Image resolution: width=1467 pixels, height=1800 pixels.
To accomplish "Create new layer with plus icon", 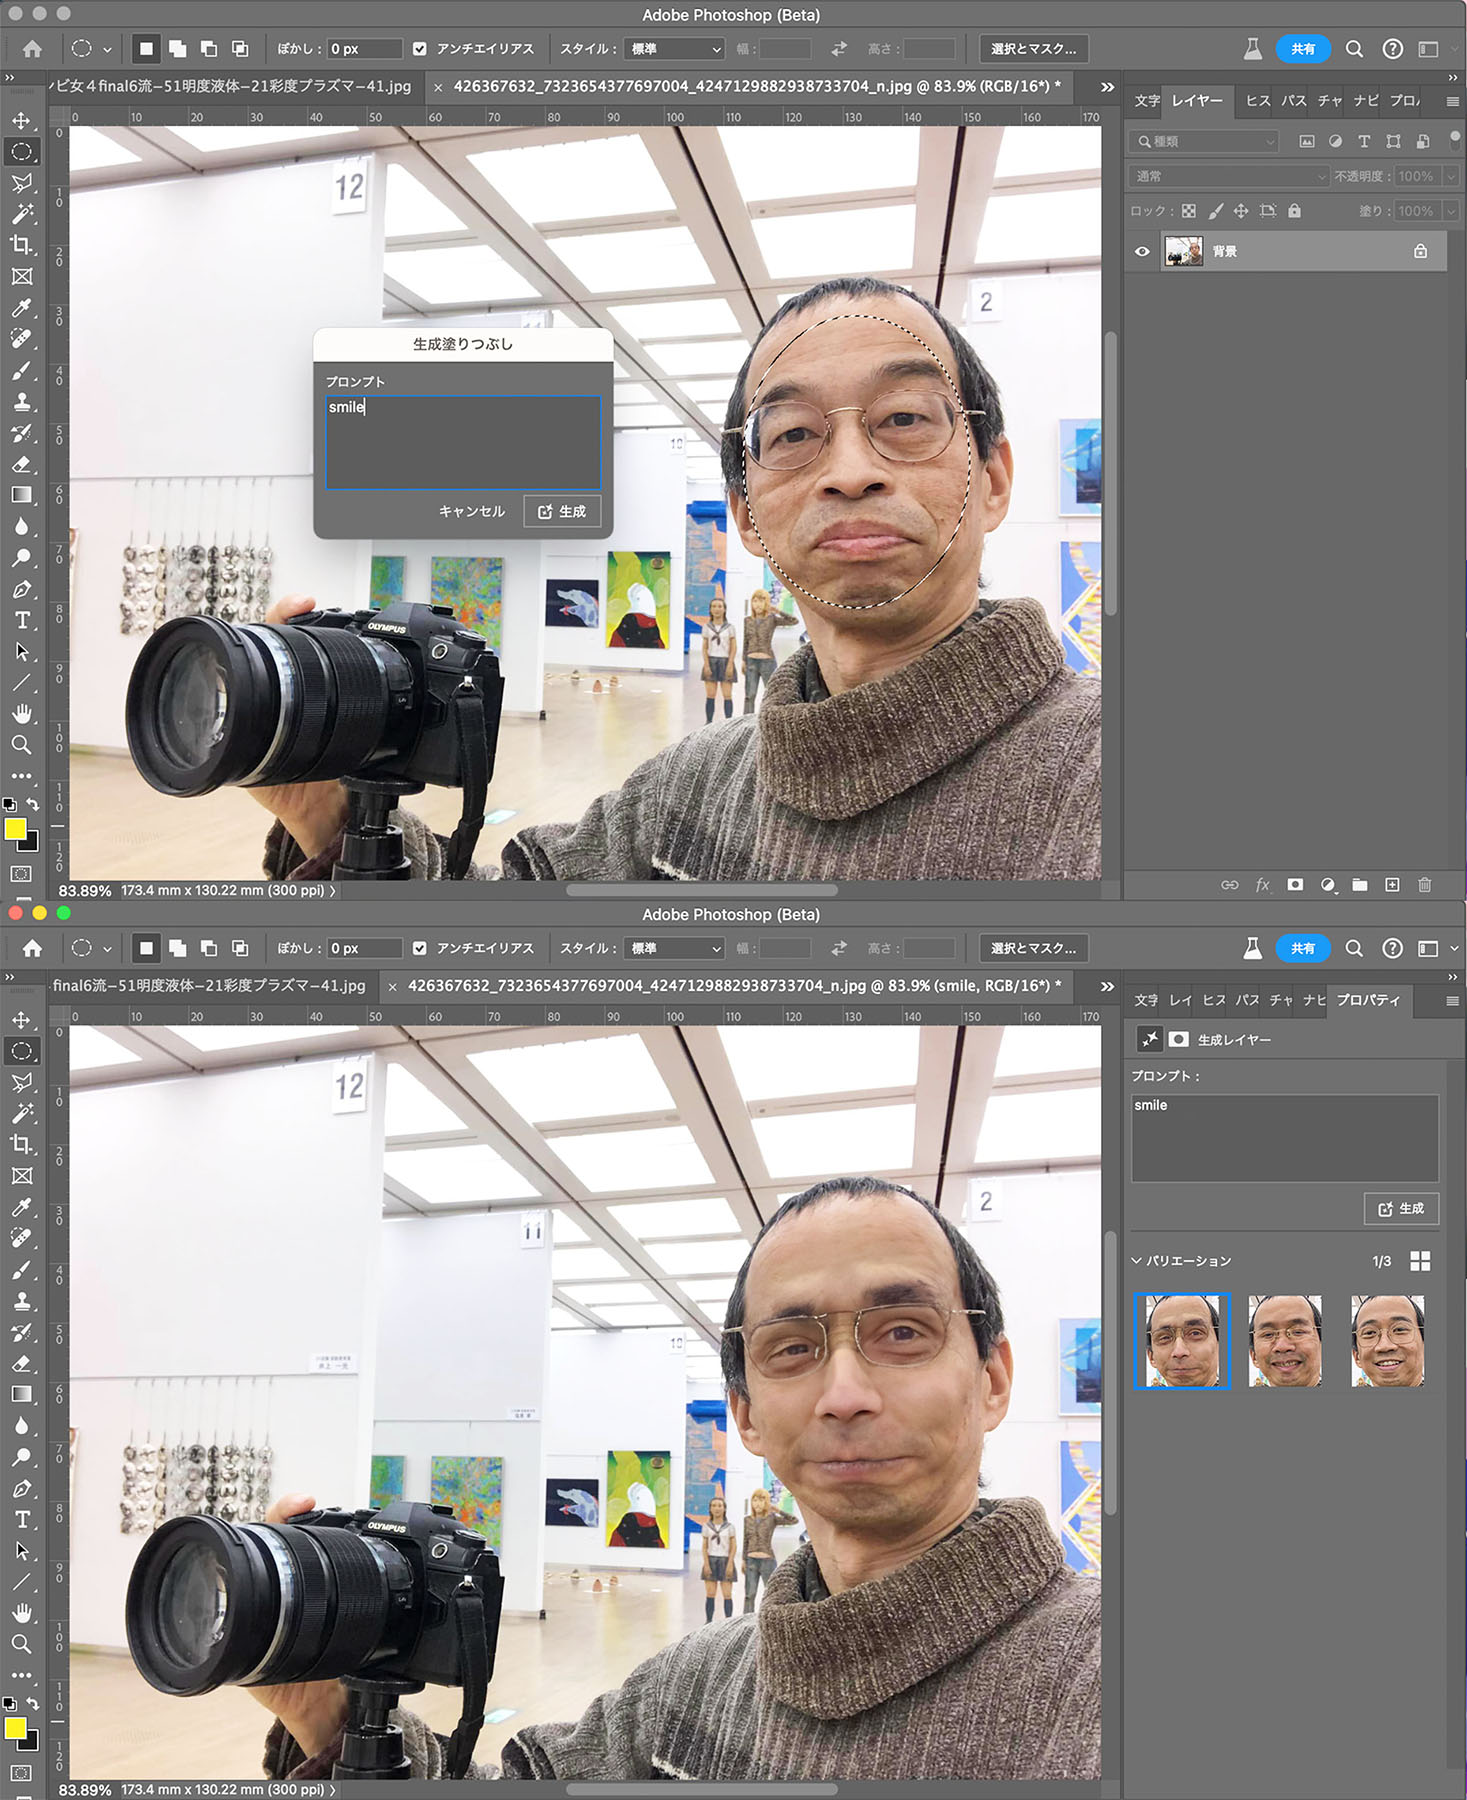I will pyautogui.click(x=1391, y=885).
